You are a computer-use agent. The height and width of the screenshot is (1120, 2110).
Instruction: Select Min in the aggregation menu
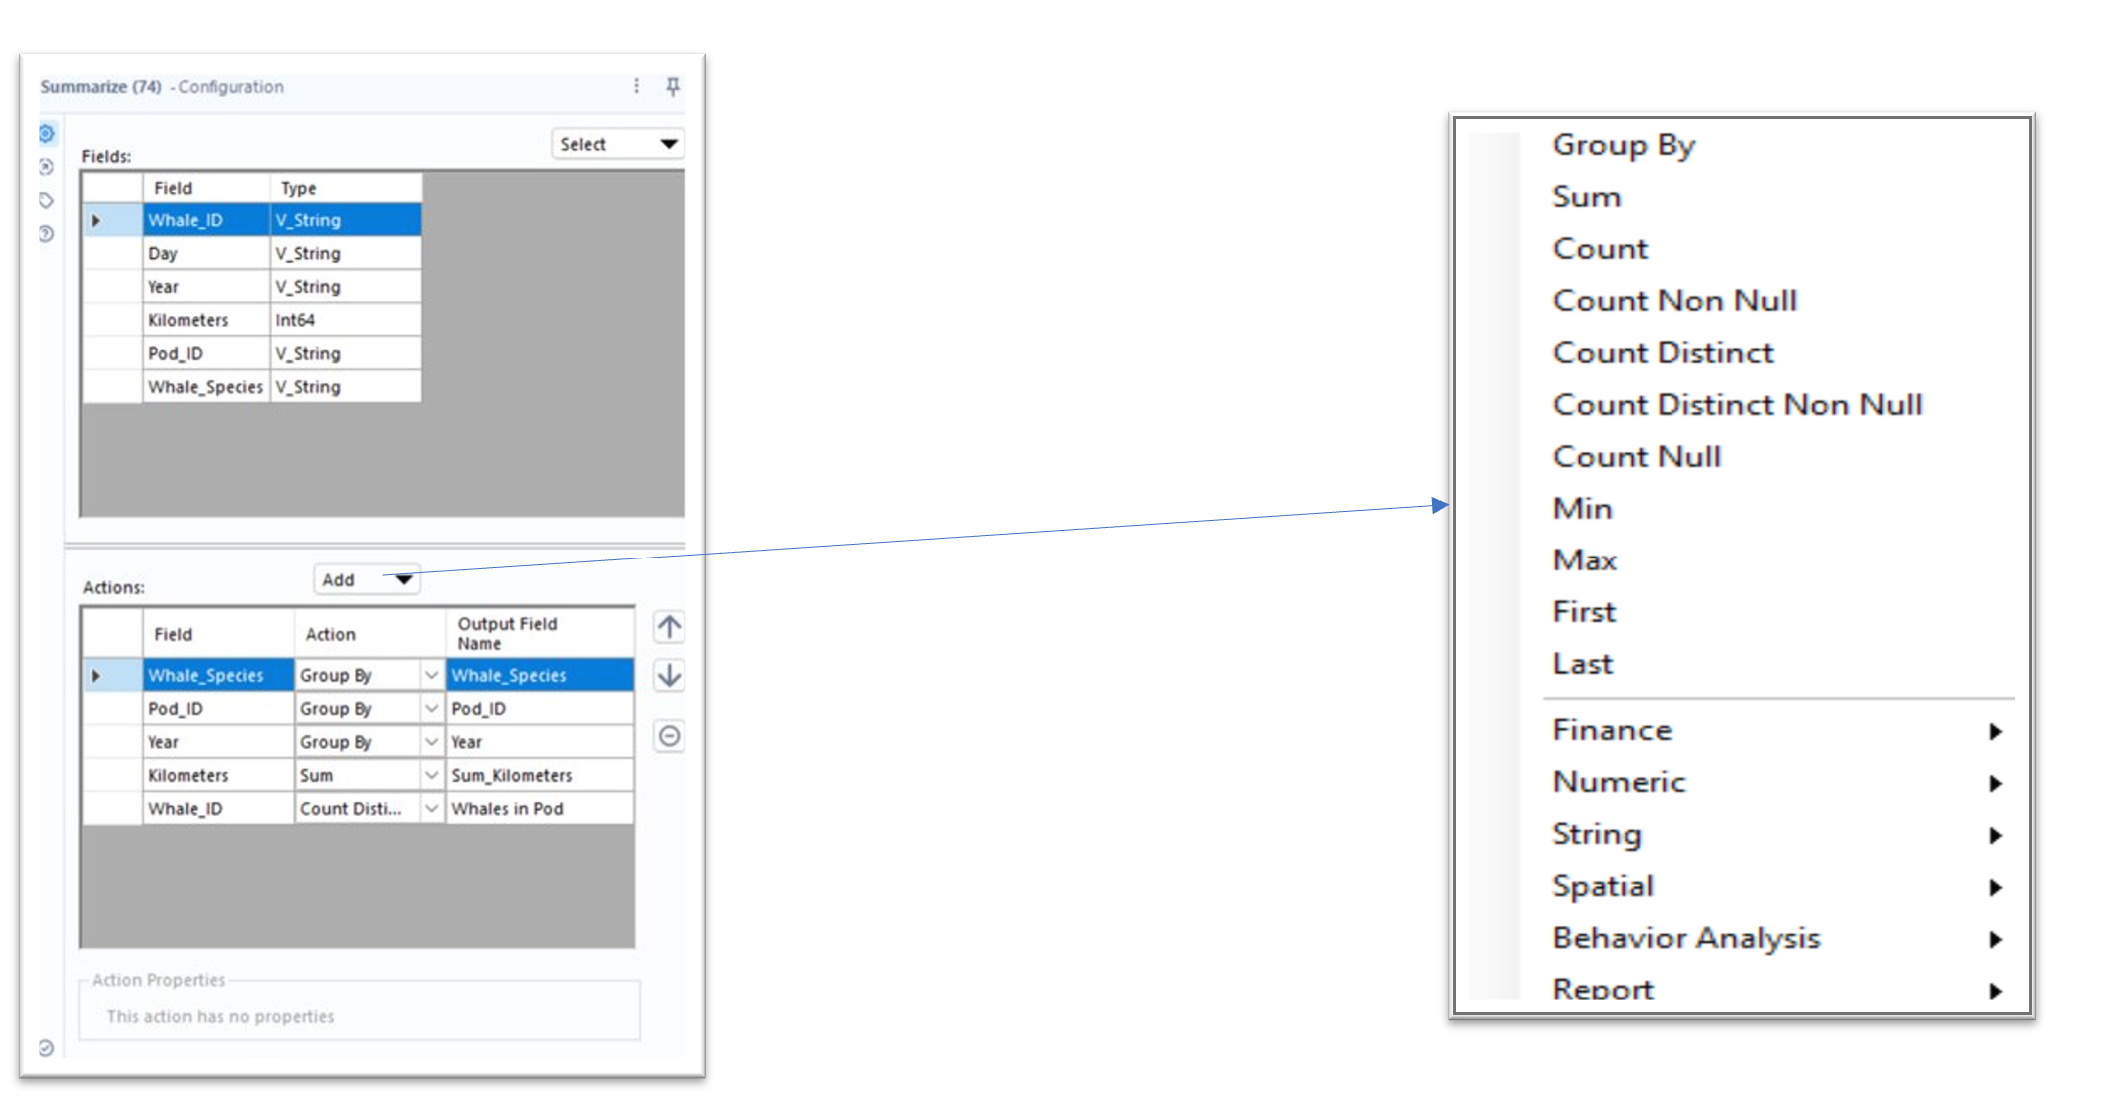click(1581, 508)
